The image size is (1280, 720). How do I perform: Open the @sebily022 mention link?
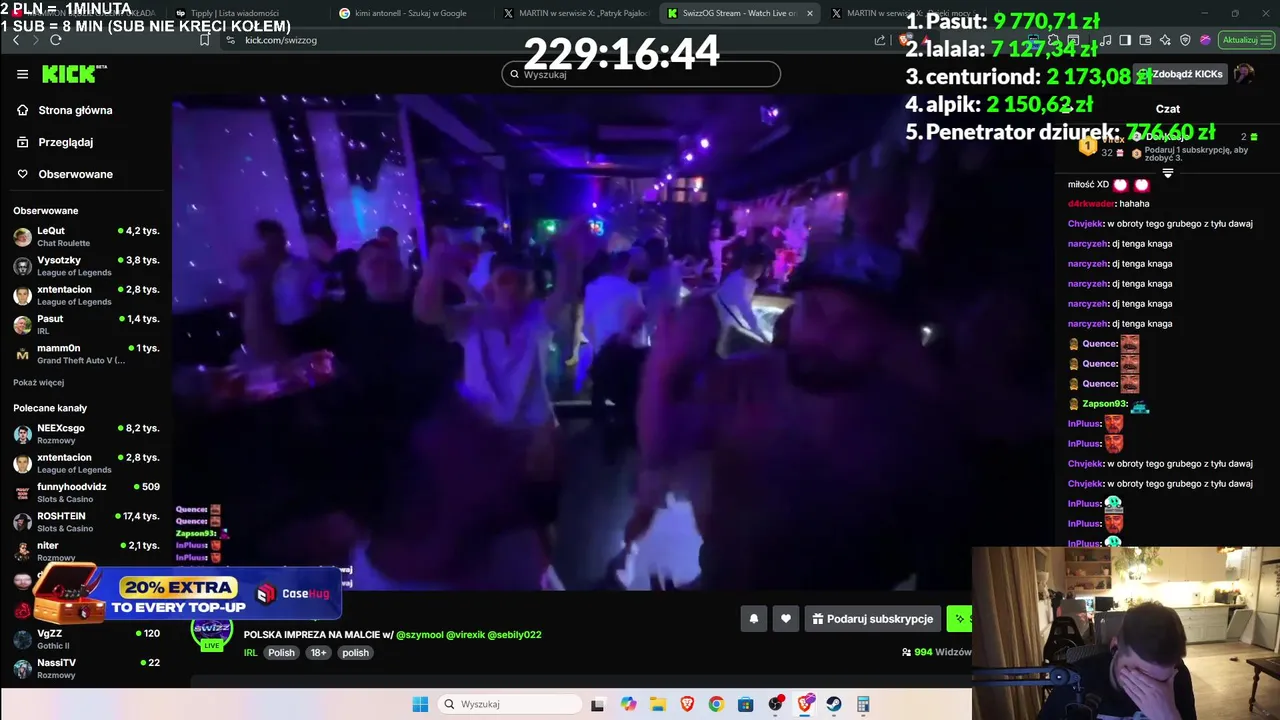pyautogui.click(x=515, y=635)
